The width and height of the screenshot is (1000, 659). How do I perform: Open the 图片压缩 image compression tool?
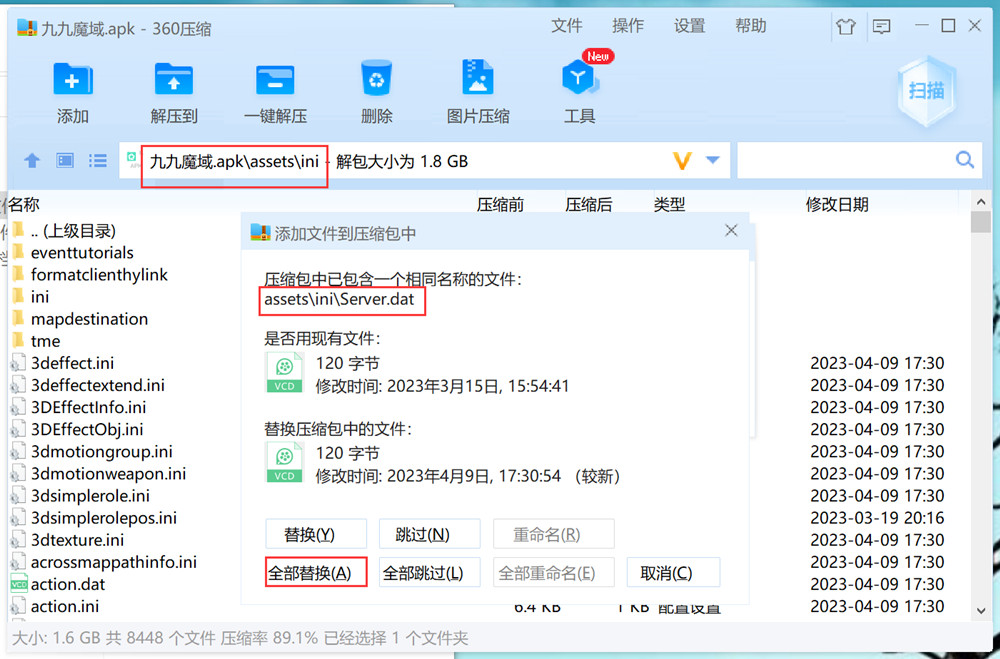point(478,81)
